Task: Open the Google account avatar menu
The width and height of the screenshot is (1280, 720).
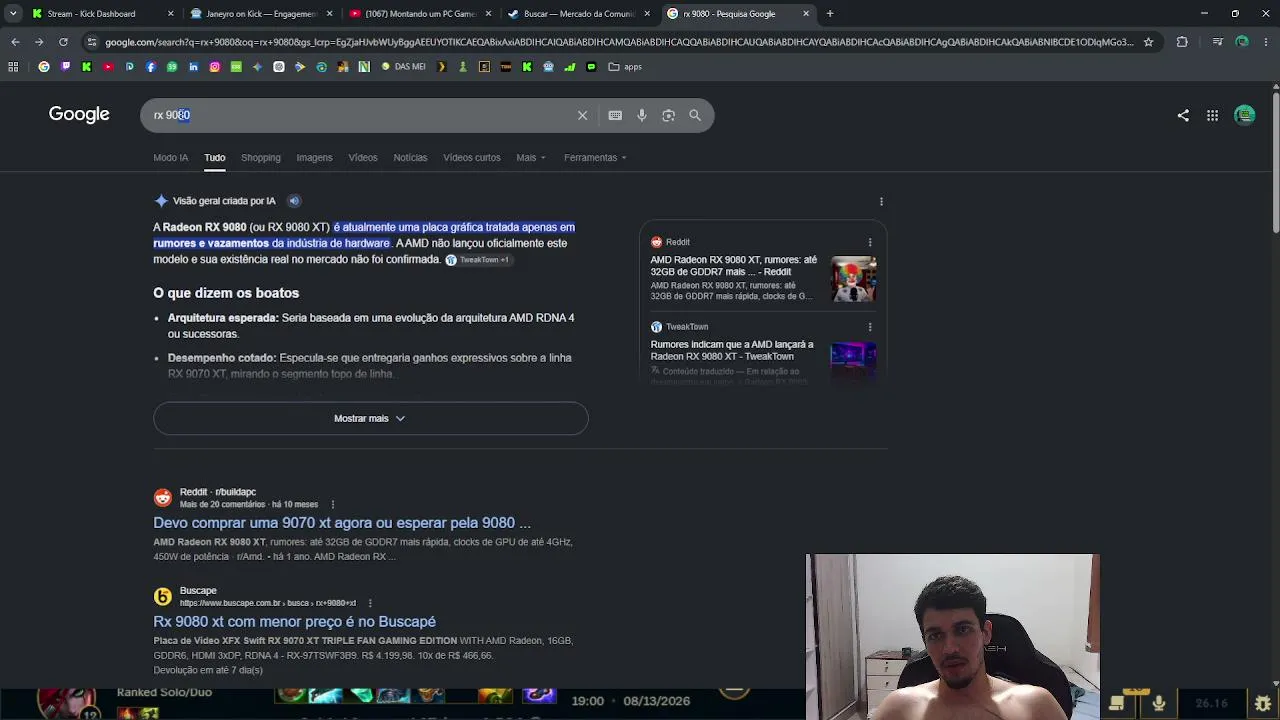Action: [x=1245, y=115]
